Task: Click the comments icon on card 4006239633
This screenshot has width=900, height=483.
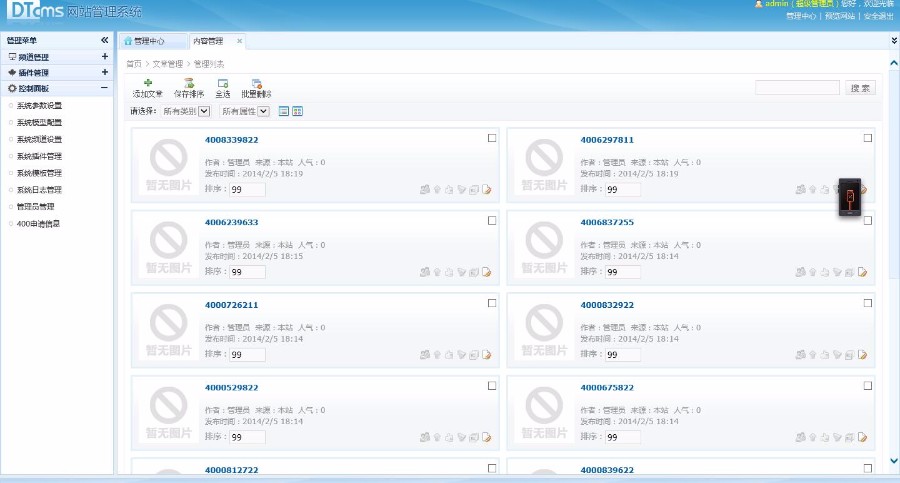Action: click(x=425, y=272)
